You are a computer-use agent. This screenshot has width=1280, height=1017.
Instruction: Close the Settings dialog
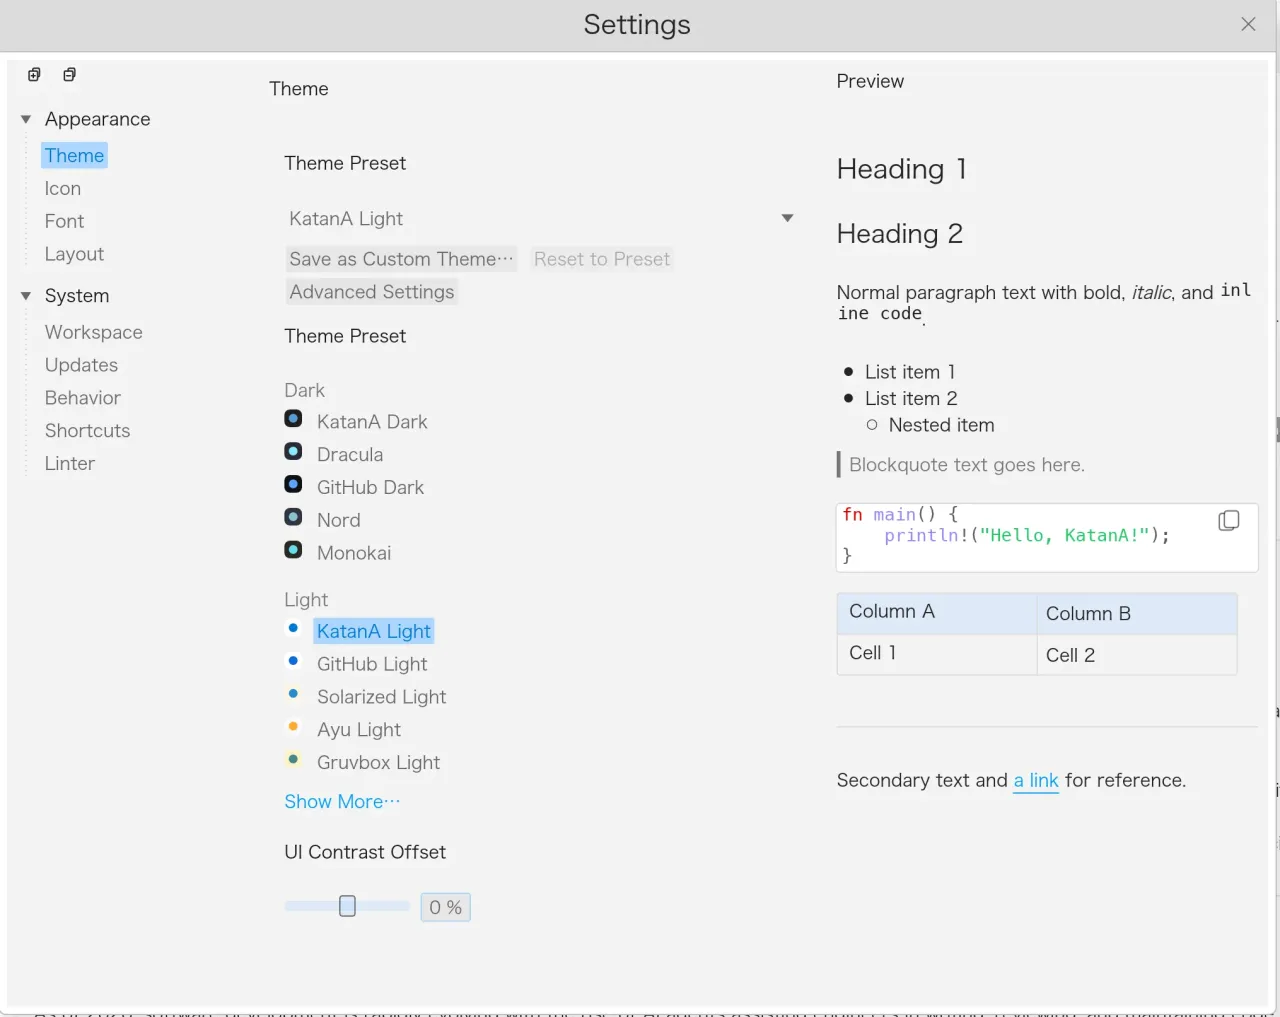click(1248, 24)
